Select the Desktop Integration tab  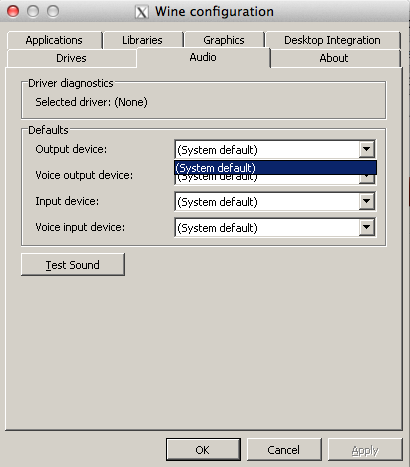click(332, 40)
